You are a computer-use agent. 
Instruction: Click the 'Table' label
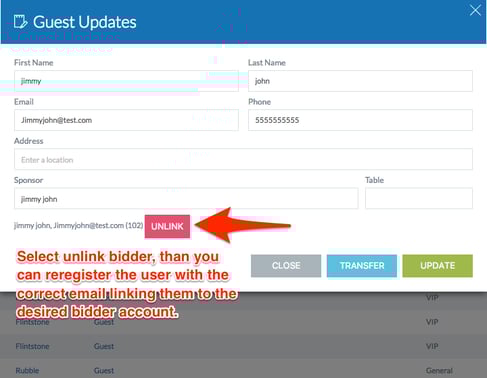374,180
